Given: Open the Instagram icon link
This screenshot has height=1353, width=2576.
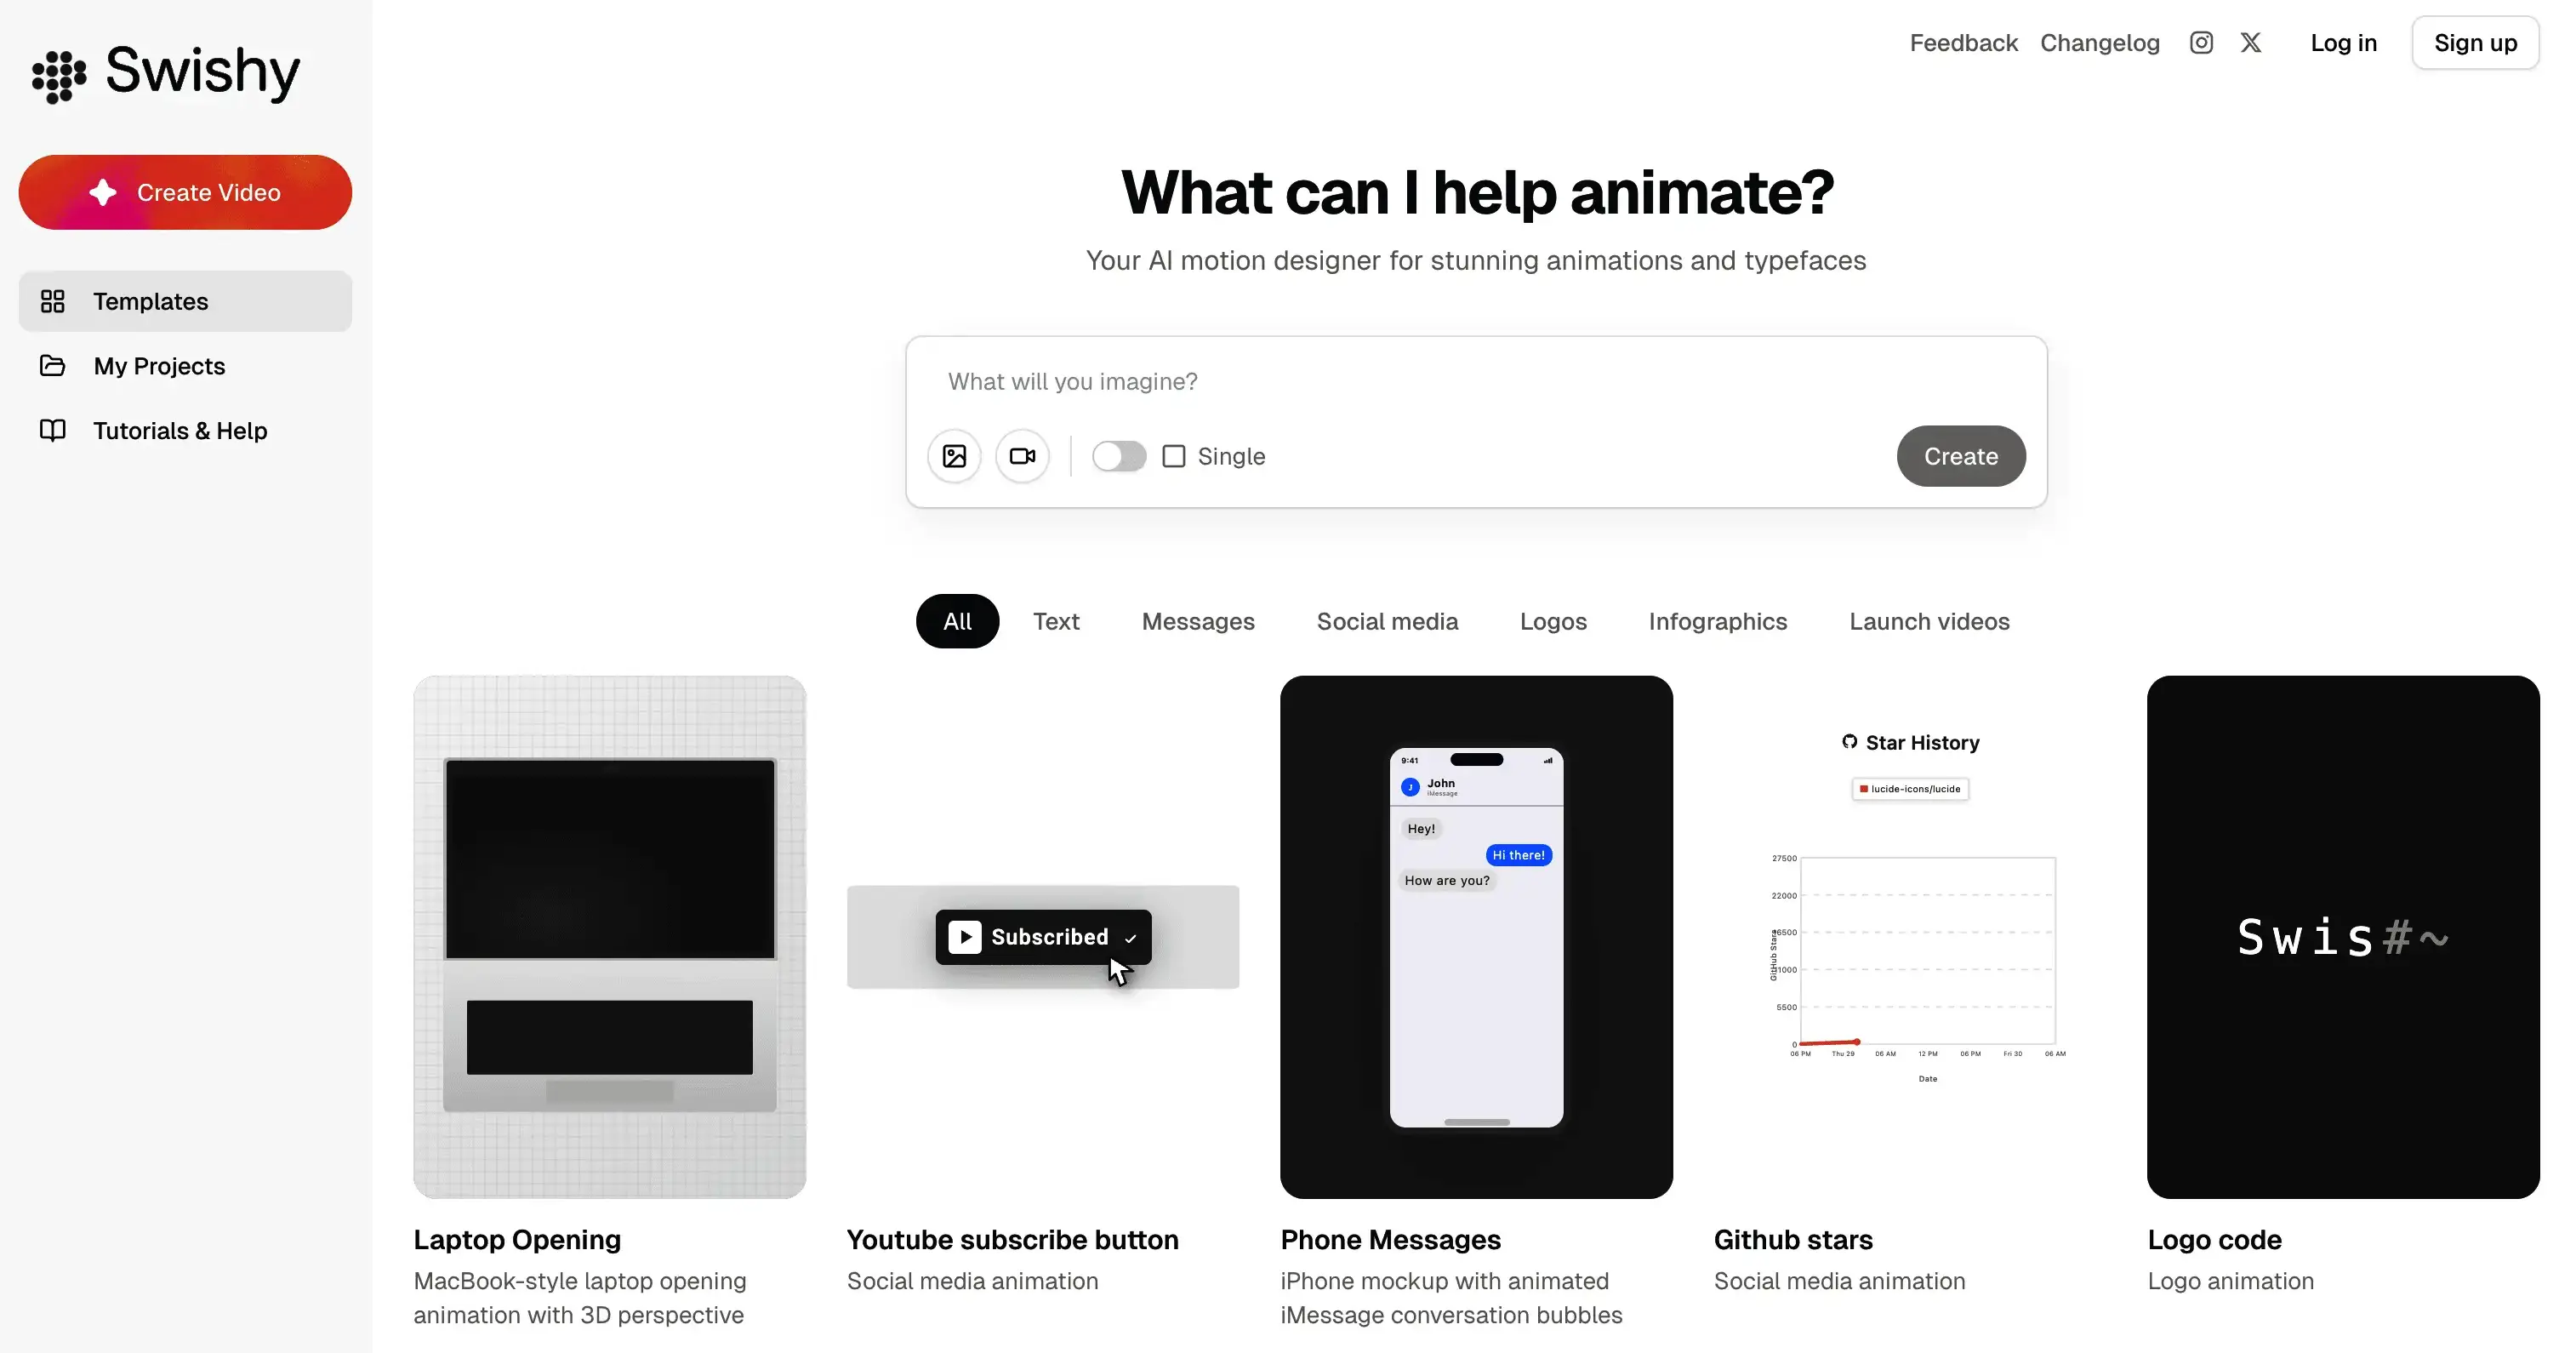Looking at the screenshot, I should pos(2201,42).
